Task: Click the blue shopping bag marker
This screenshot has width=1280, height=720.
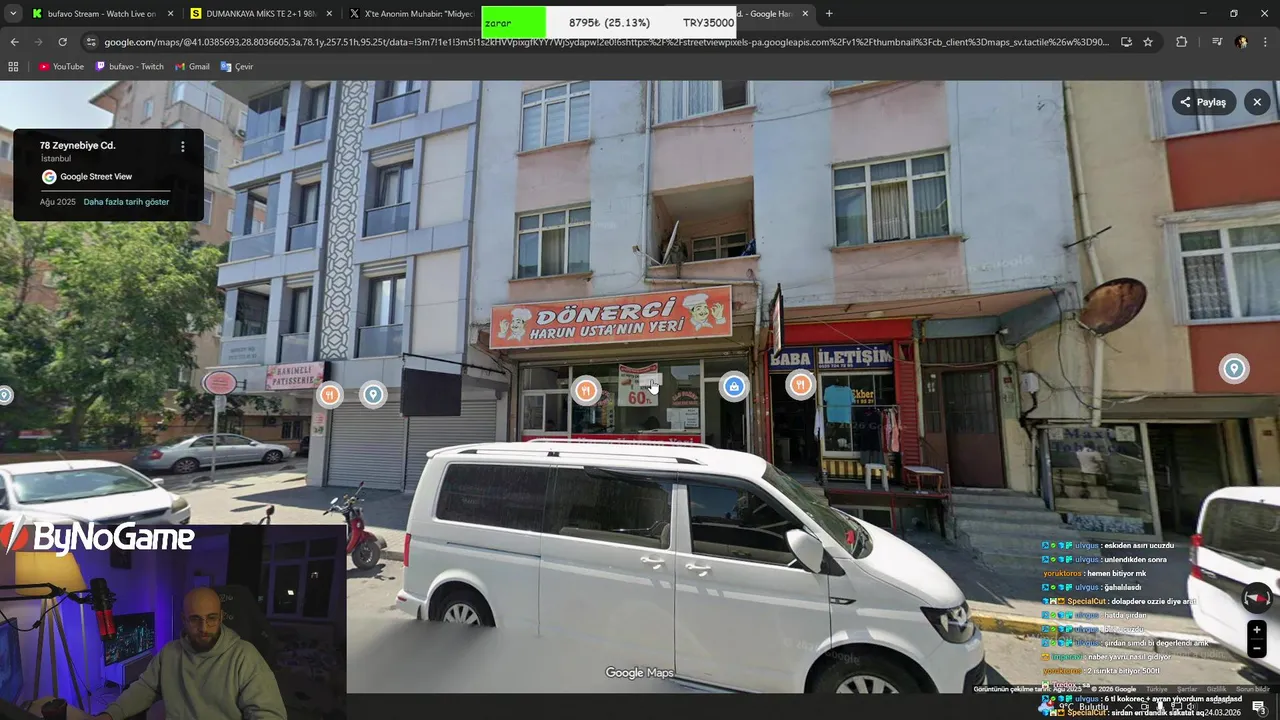Action: [x=734, y=387]
